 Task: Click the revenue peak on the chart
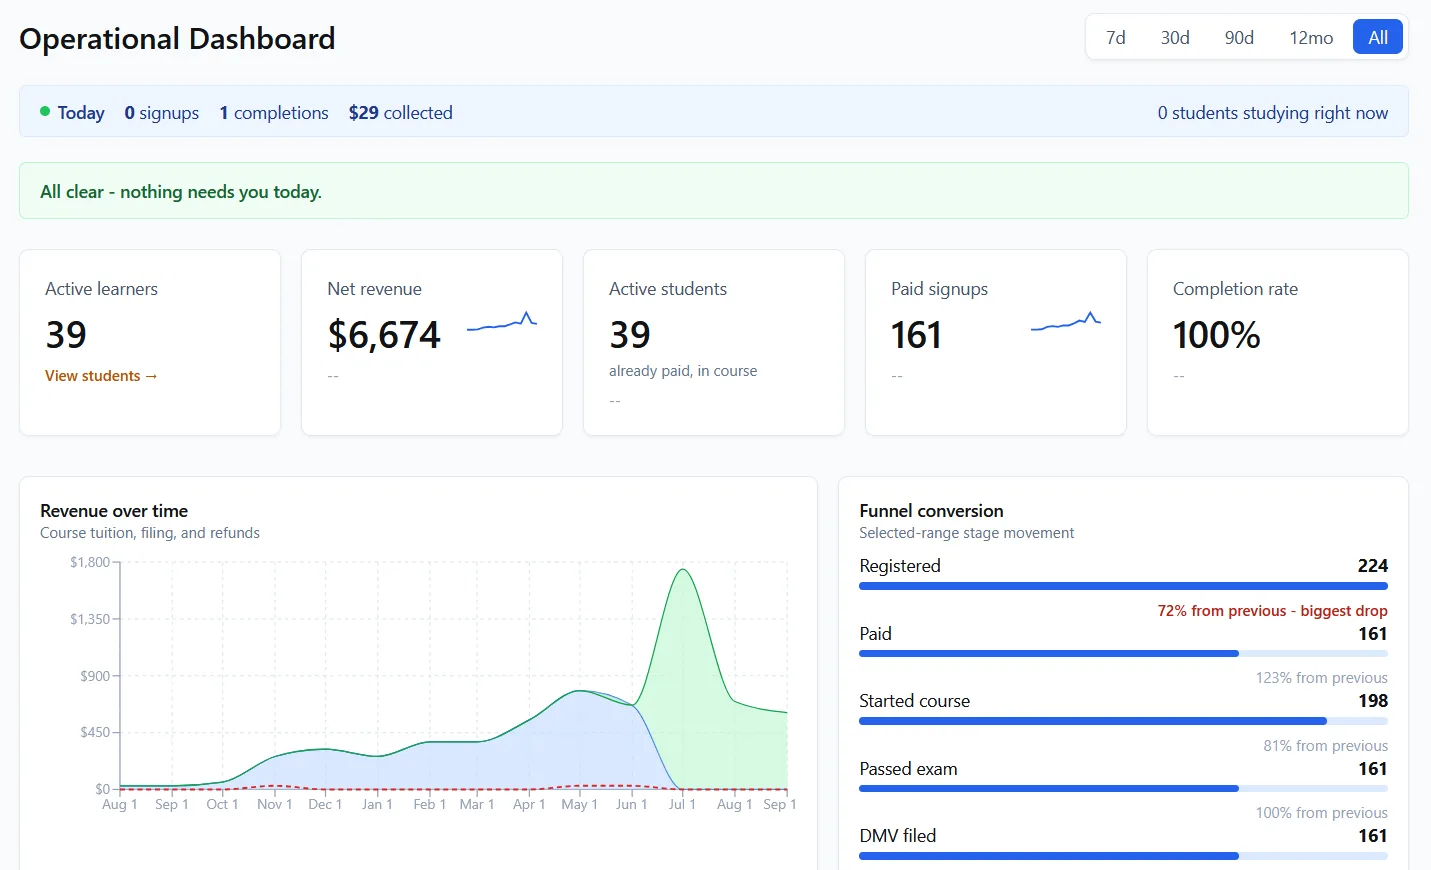point(683,570)
